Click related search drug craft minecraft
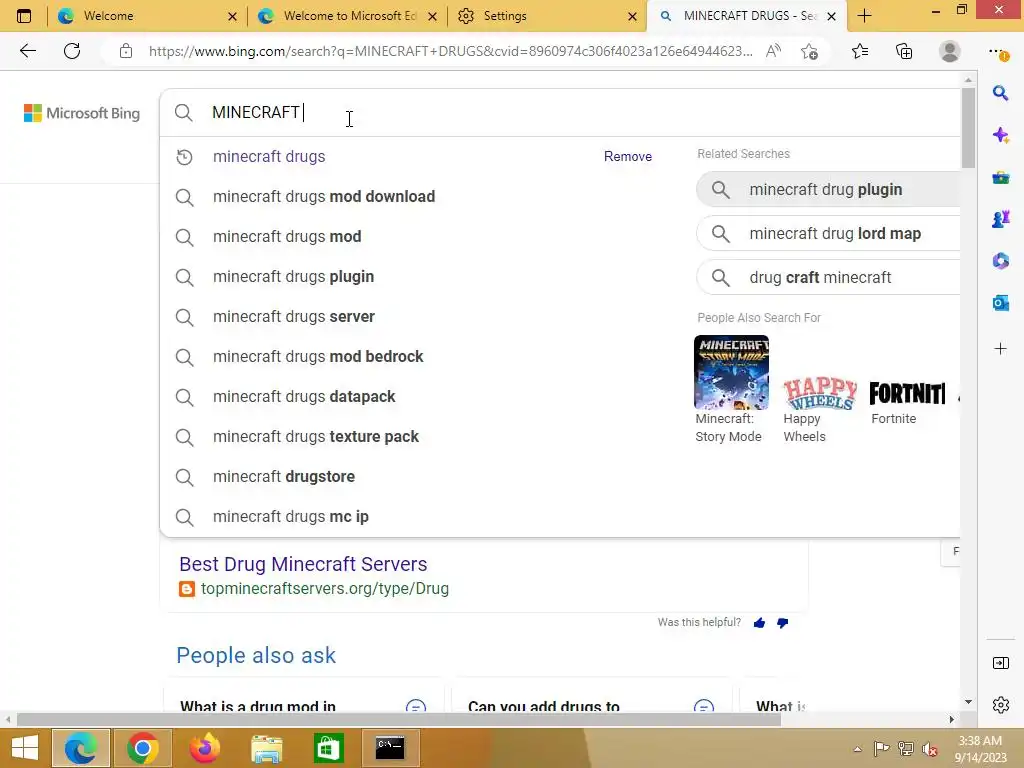 point(828,278)
